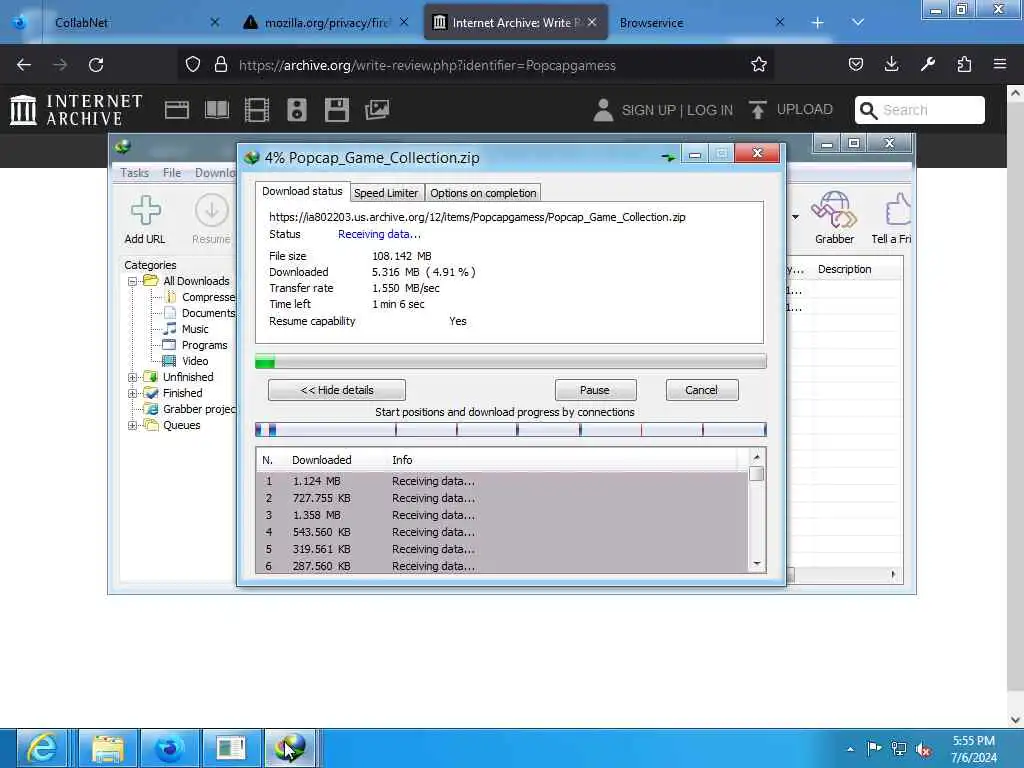Screen dimensions: 1024x768
Task: Select the Music category
Action: [195, 329]
